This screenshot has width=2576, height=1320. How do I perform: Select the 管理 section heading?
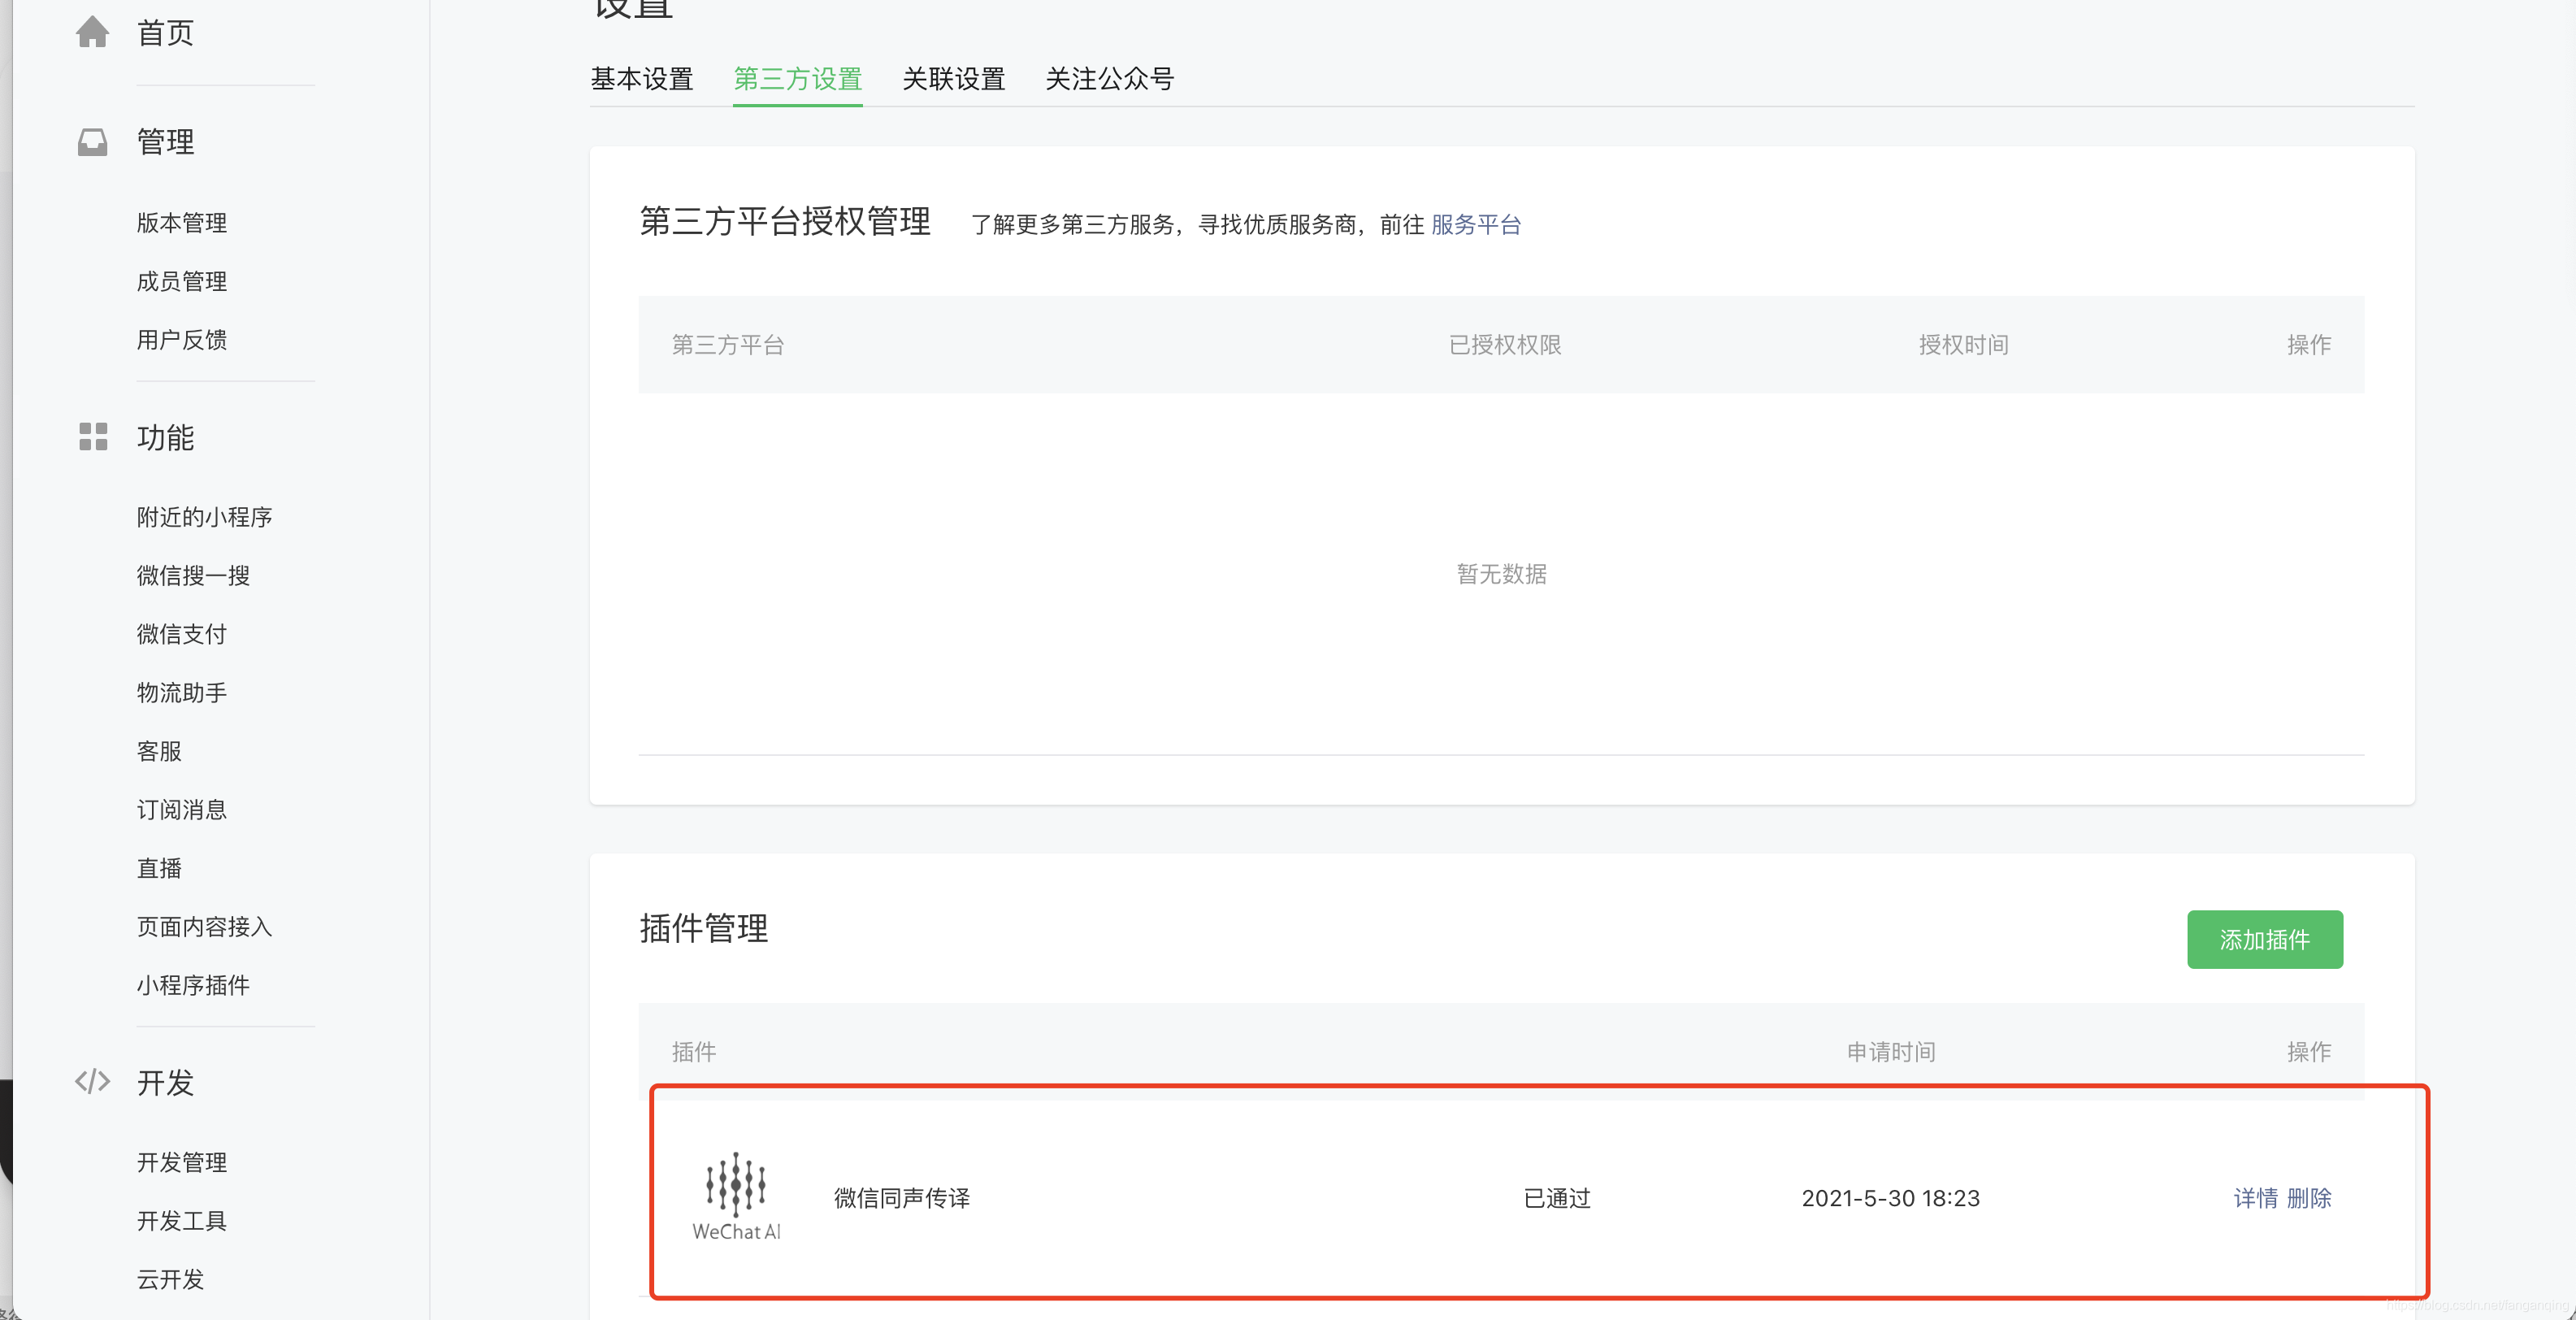165,142
